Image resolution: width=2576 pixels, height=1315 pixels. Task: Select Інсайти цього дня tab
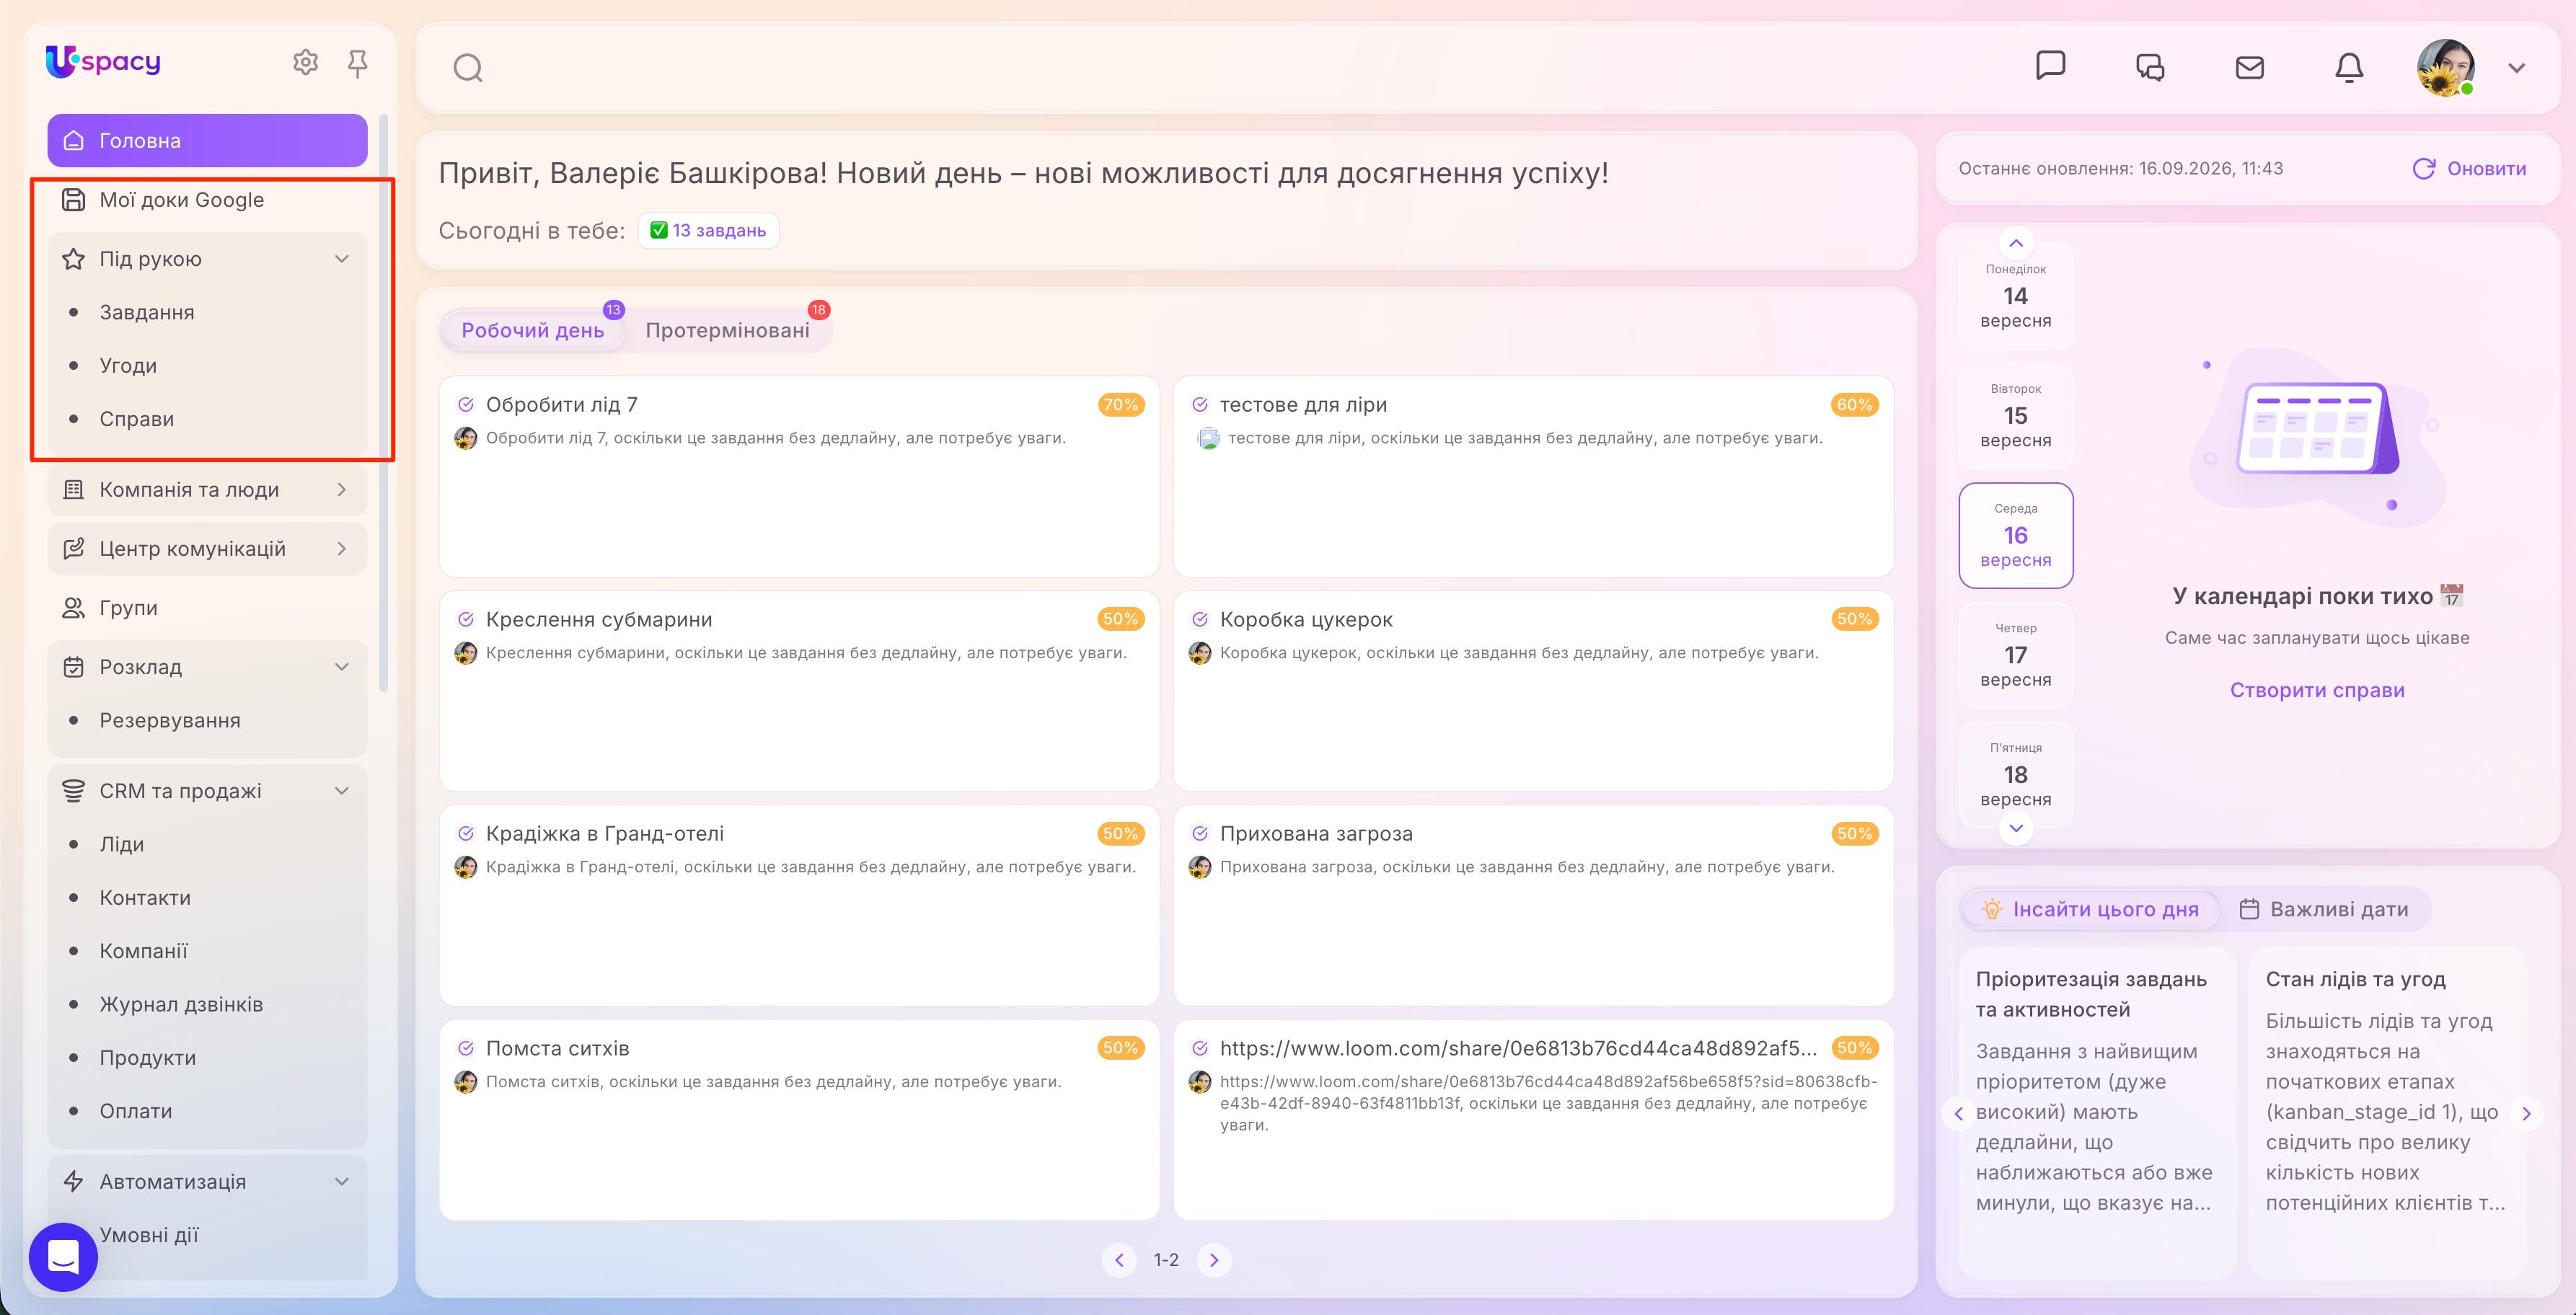(2090, 909)
